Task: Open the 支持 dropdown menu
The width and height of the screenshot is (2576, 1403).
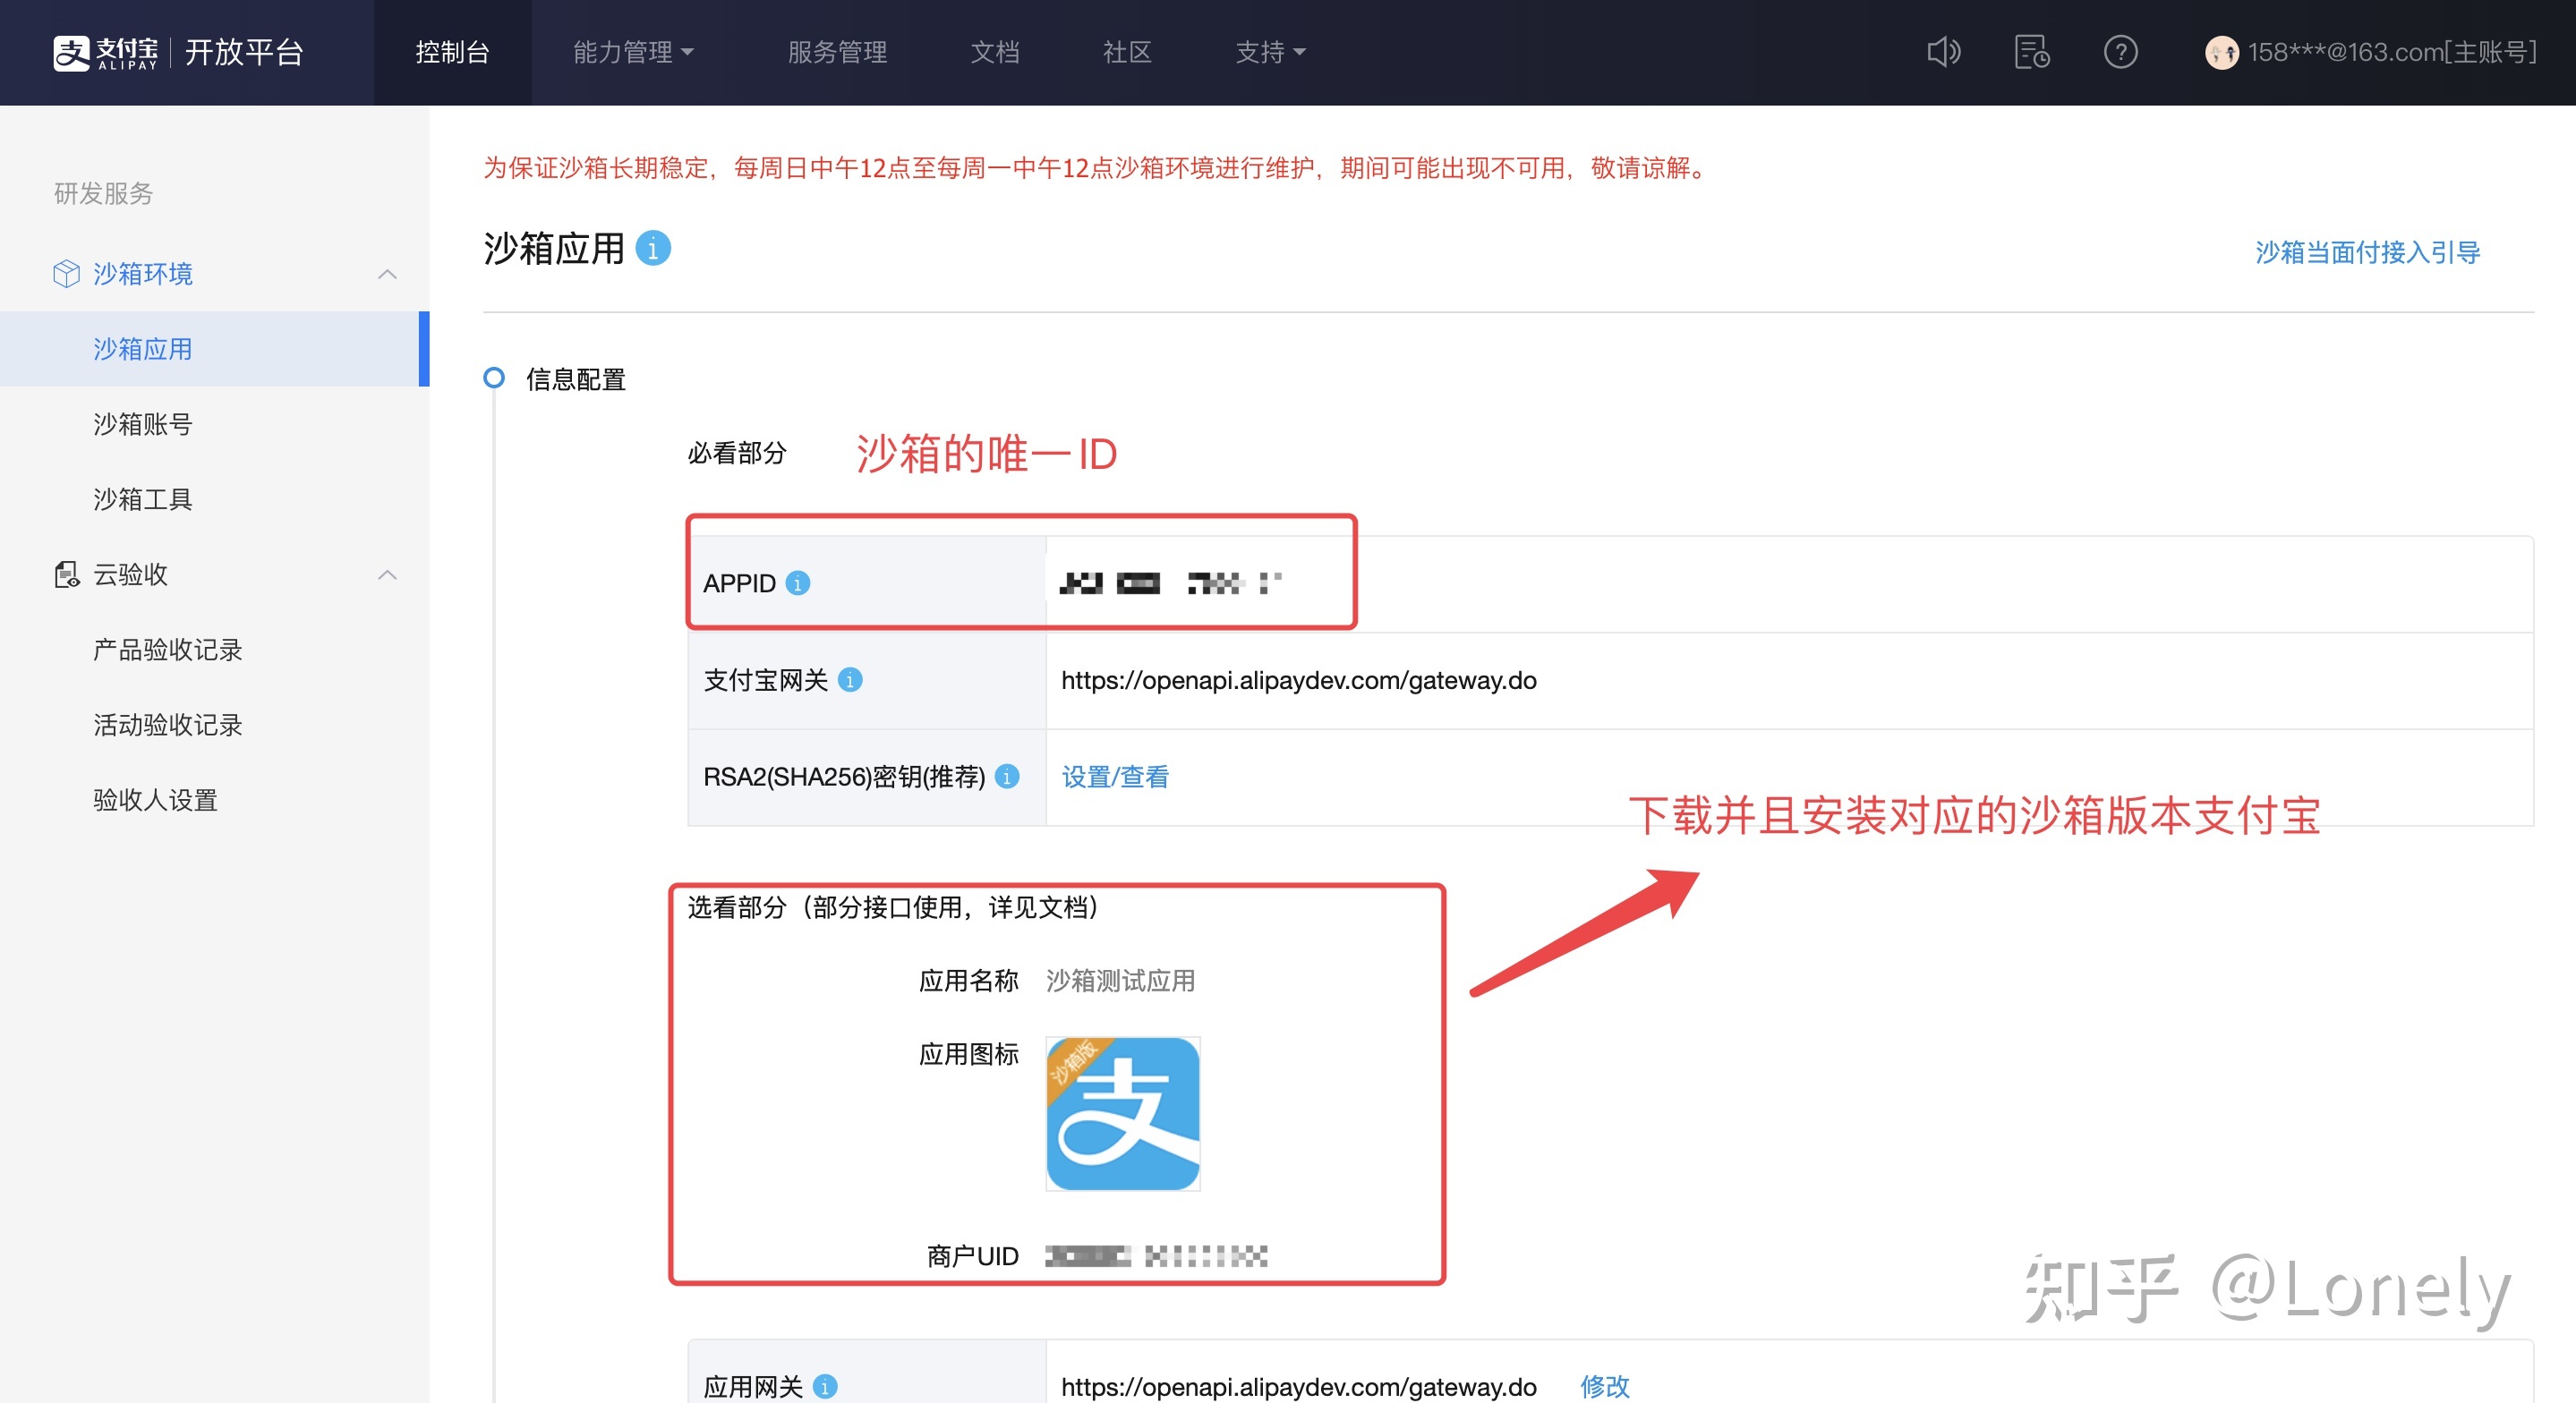Action: [x=1270, y=52]
